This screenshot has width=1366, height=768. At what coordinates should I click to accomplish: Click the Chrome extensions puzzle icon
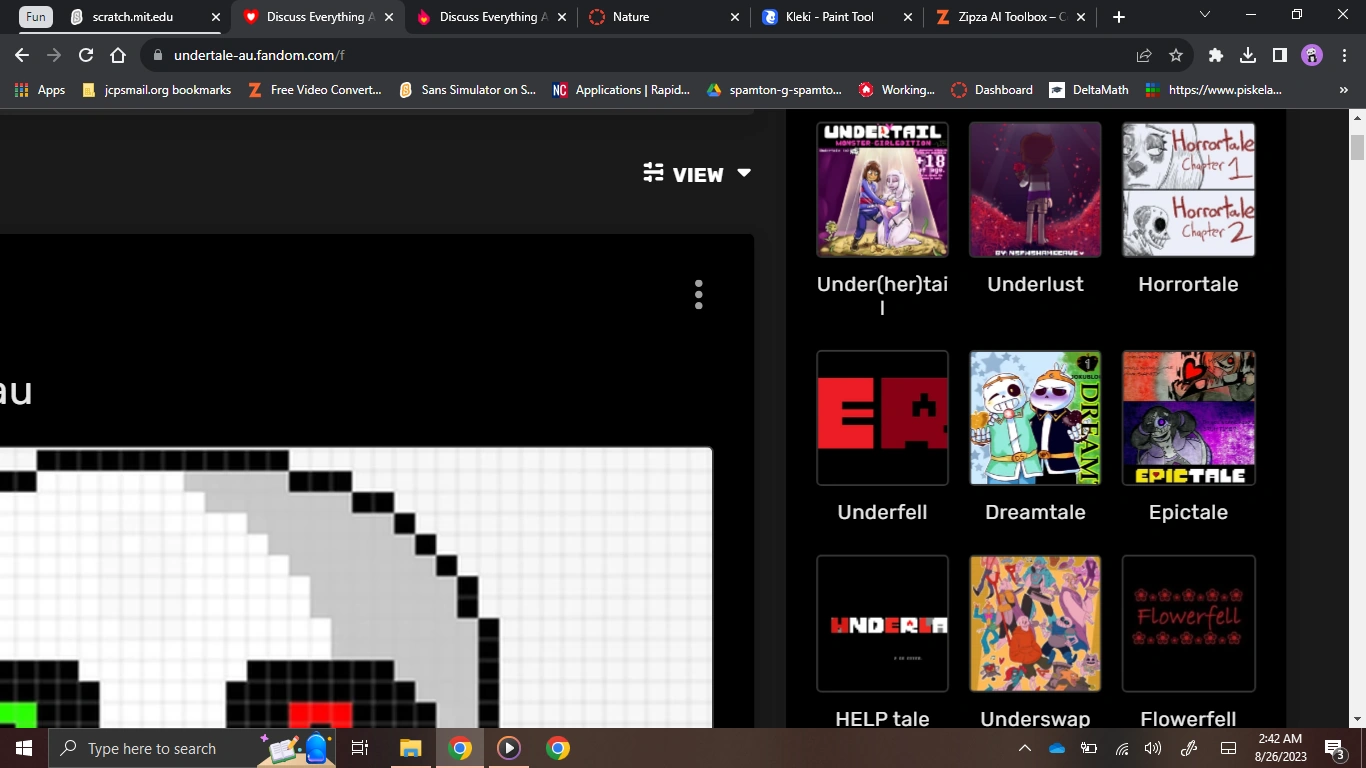[1215, 55]
